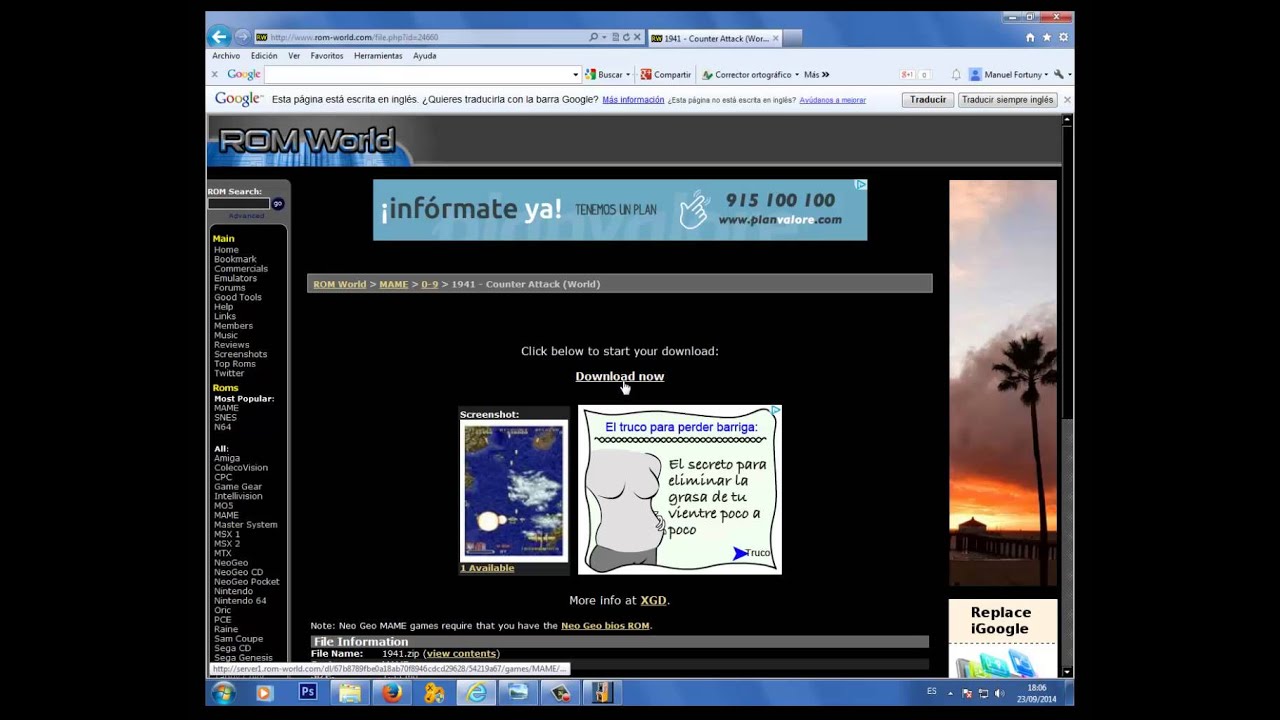Click the MAME breadcrumb link
This screenshot has height=720, width=1280.
pos(393,284)
